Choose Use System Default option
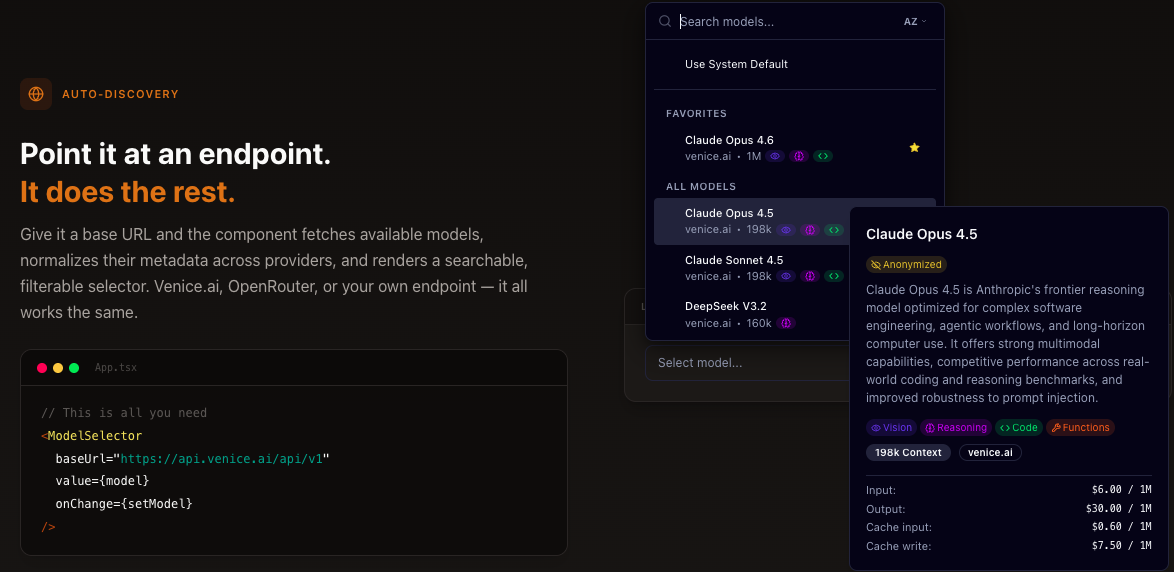The height and width of the screenshot is (572, 1174). point(795,64)
